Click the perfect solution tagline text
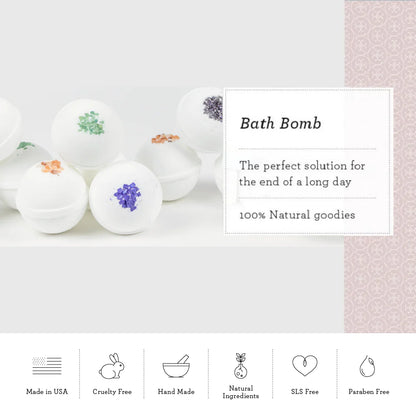Viewport: 416px width, 416px height. (x=302, y=174)
